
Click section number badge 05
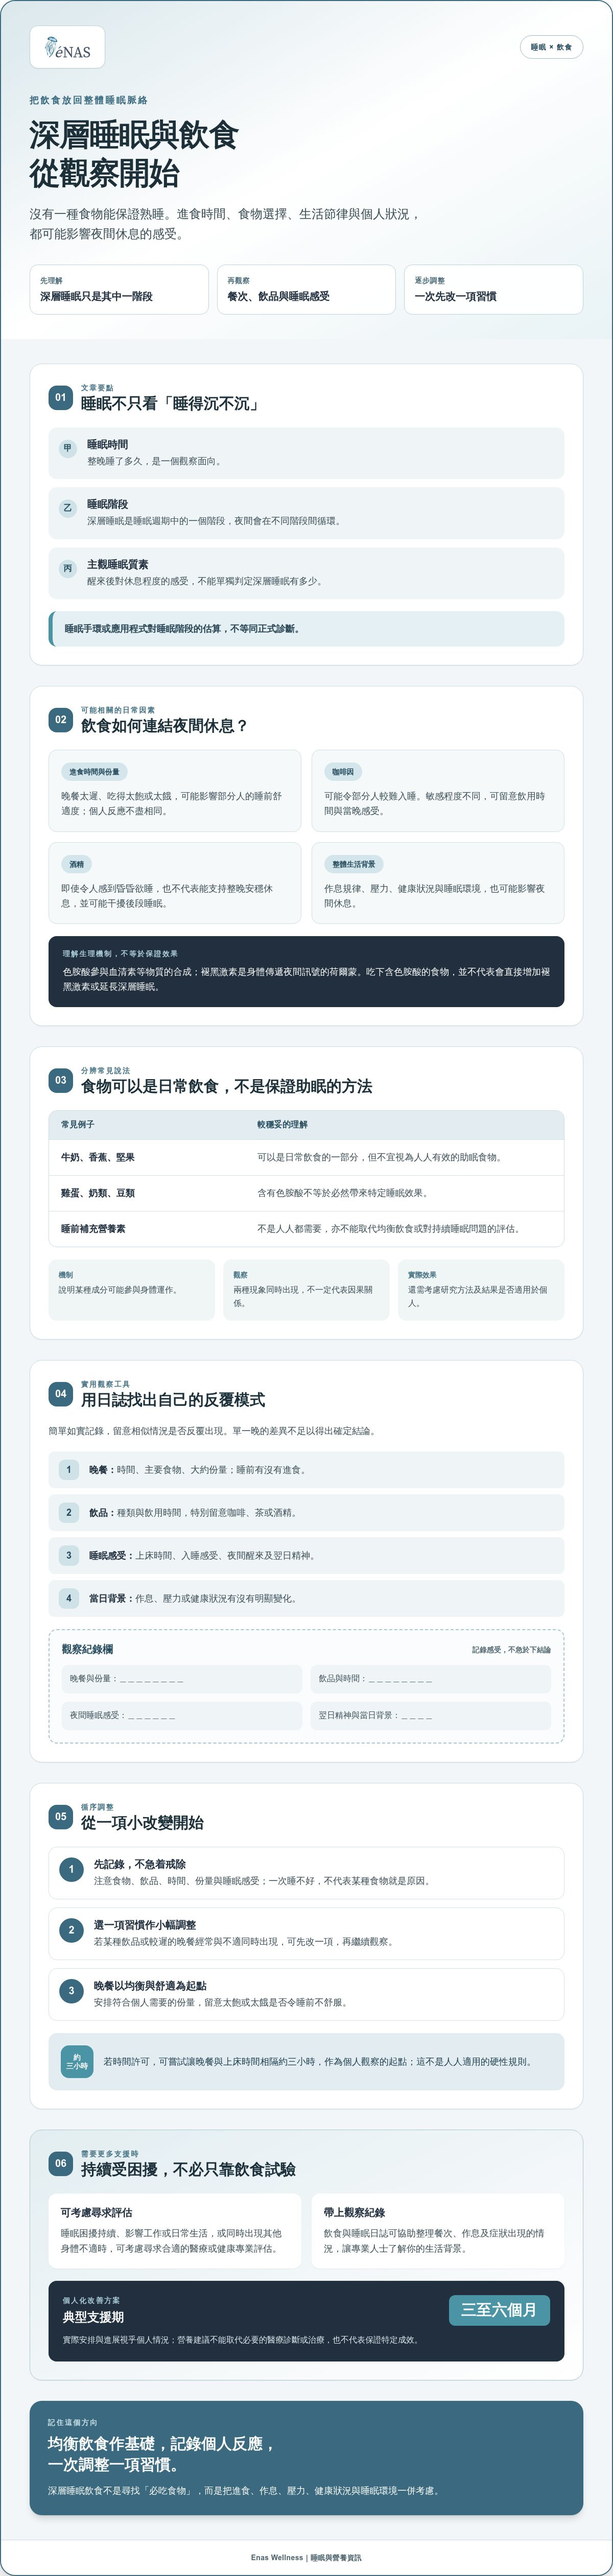(61, 1816)
